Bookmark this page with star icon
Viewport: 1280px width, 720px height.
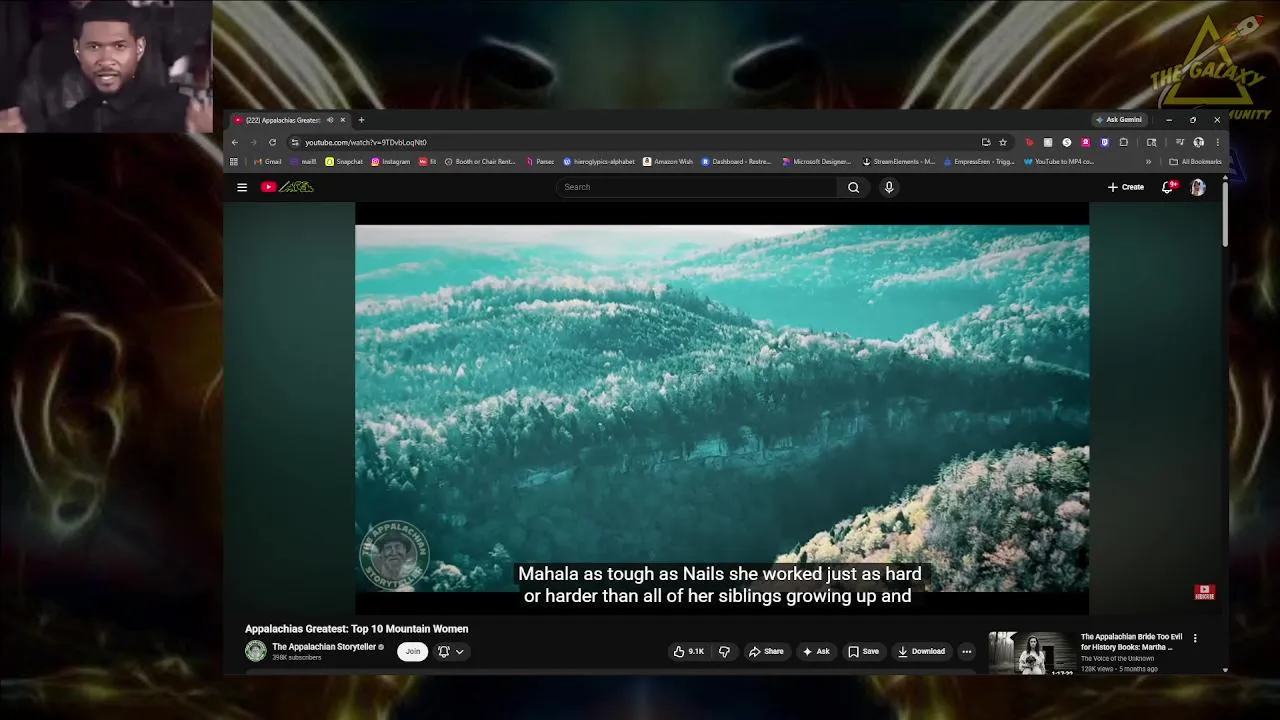[x=1003, y=142]
